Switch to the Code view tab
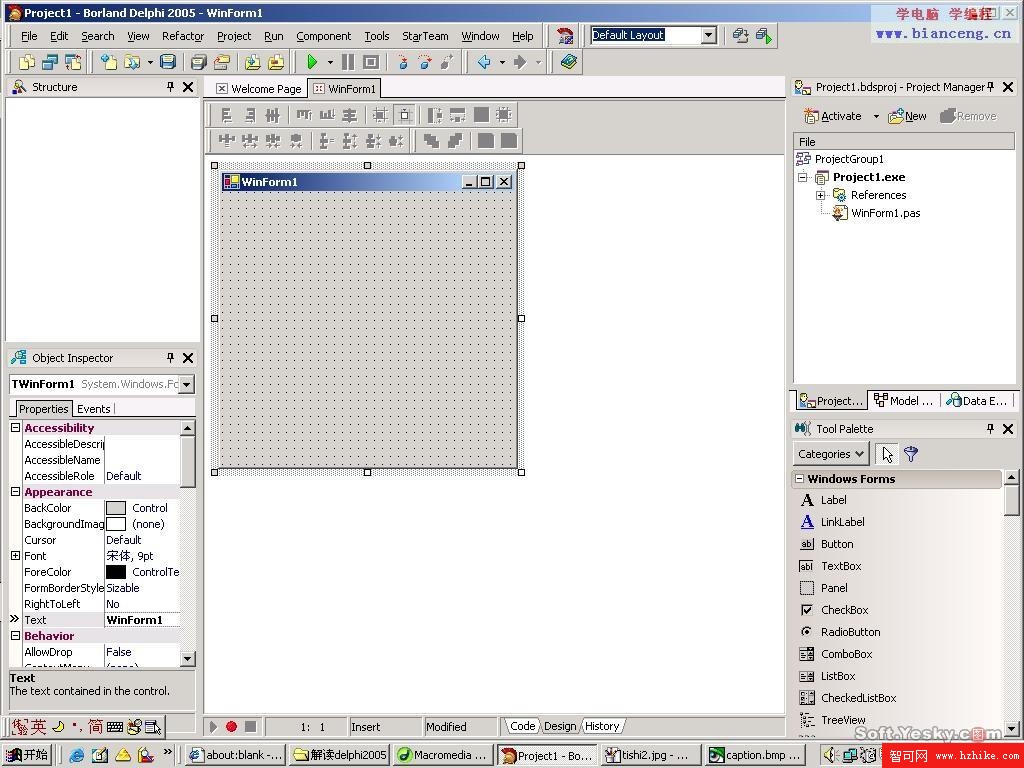The width and height of the screenshot is (1024, 768). [522, 726]
